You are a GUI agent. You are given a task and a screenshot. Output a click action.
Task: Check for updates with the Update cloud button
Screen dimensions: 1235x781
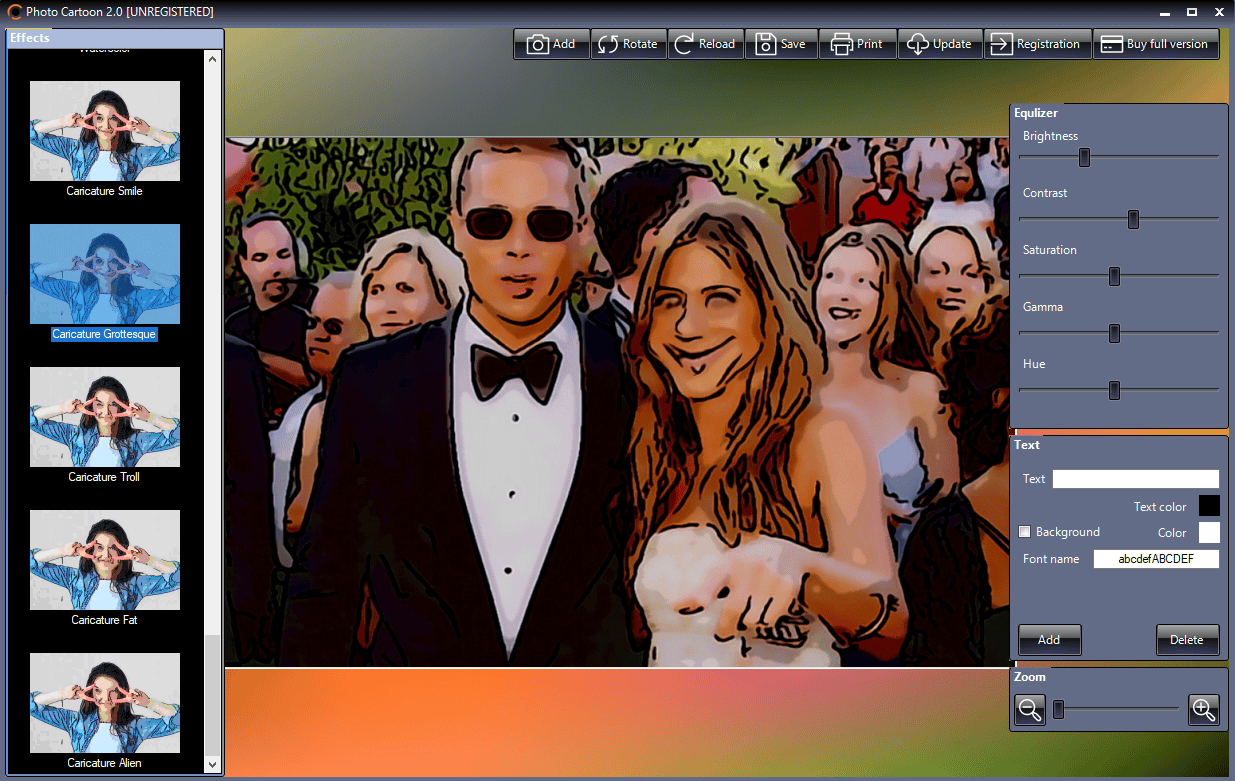[939, 44]
